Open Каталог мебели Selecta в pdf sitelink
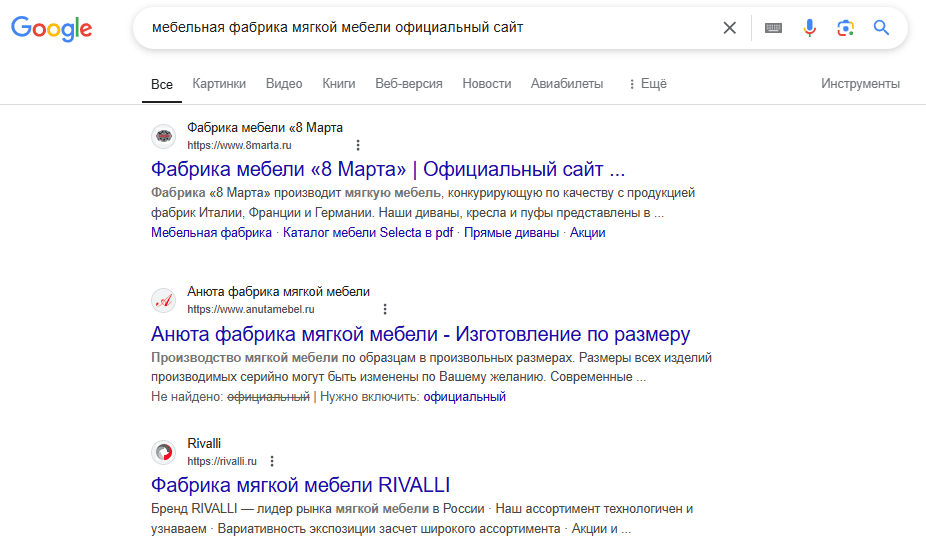926x545 pixels. tap(368, 233)
